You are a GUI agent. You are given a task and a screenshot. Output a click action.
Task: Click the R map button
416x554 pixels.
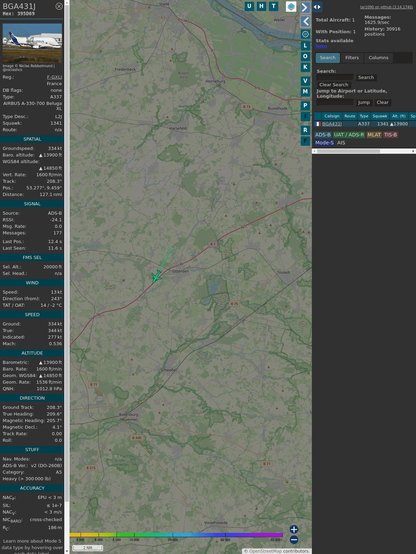305,130
